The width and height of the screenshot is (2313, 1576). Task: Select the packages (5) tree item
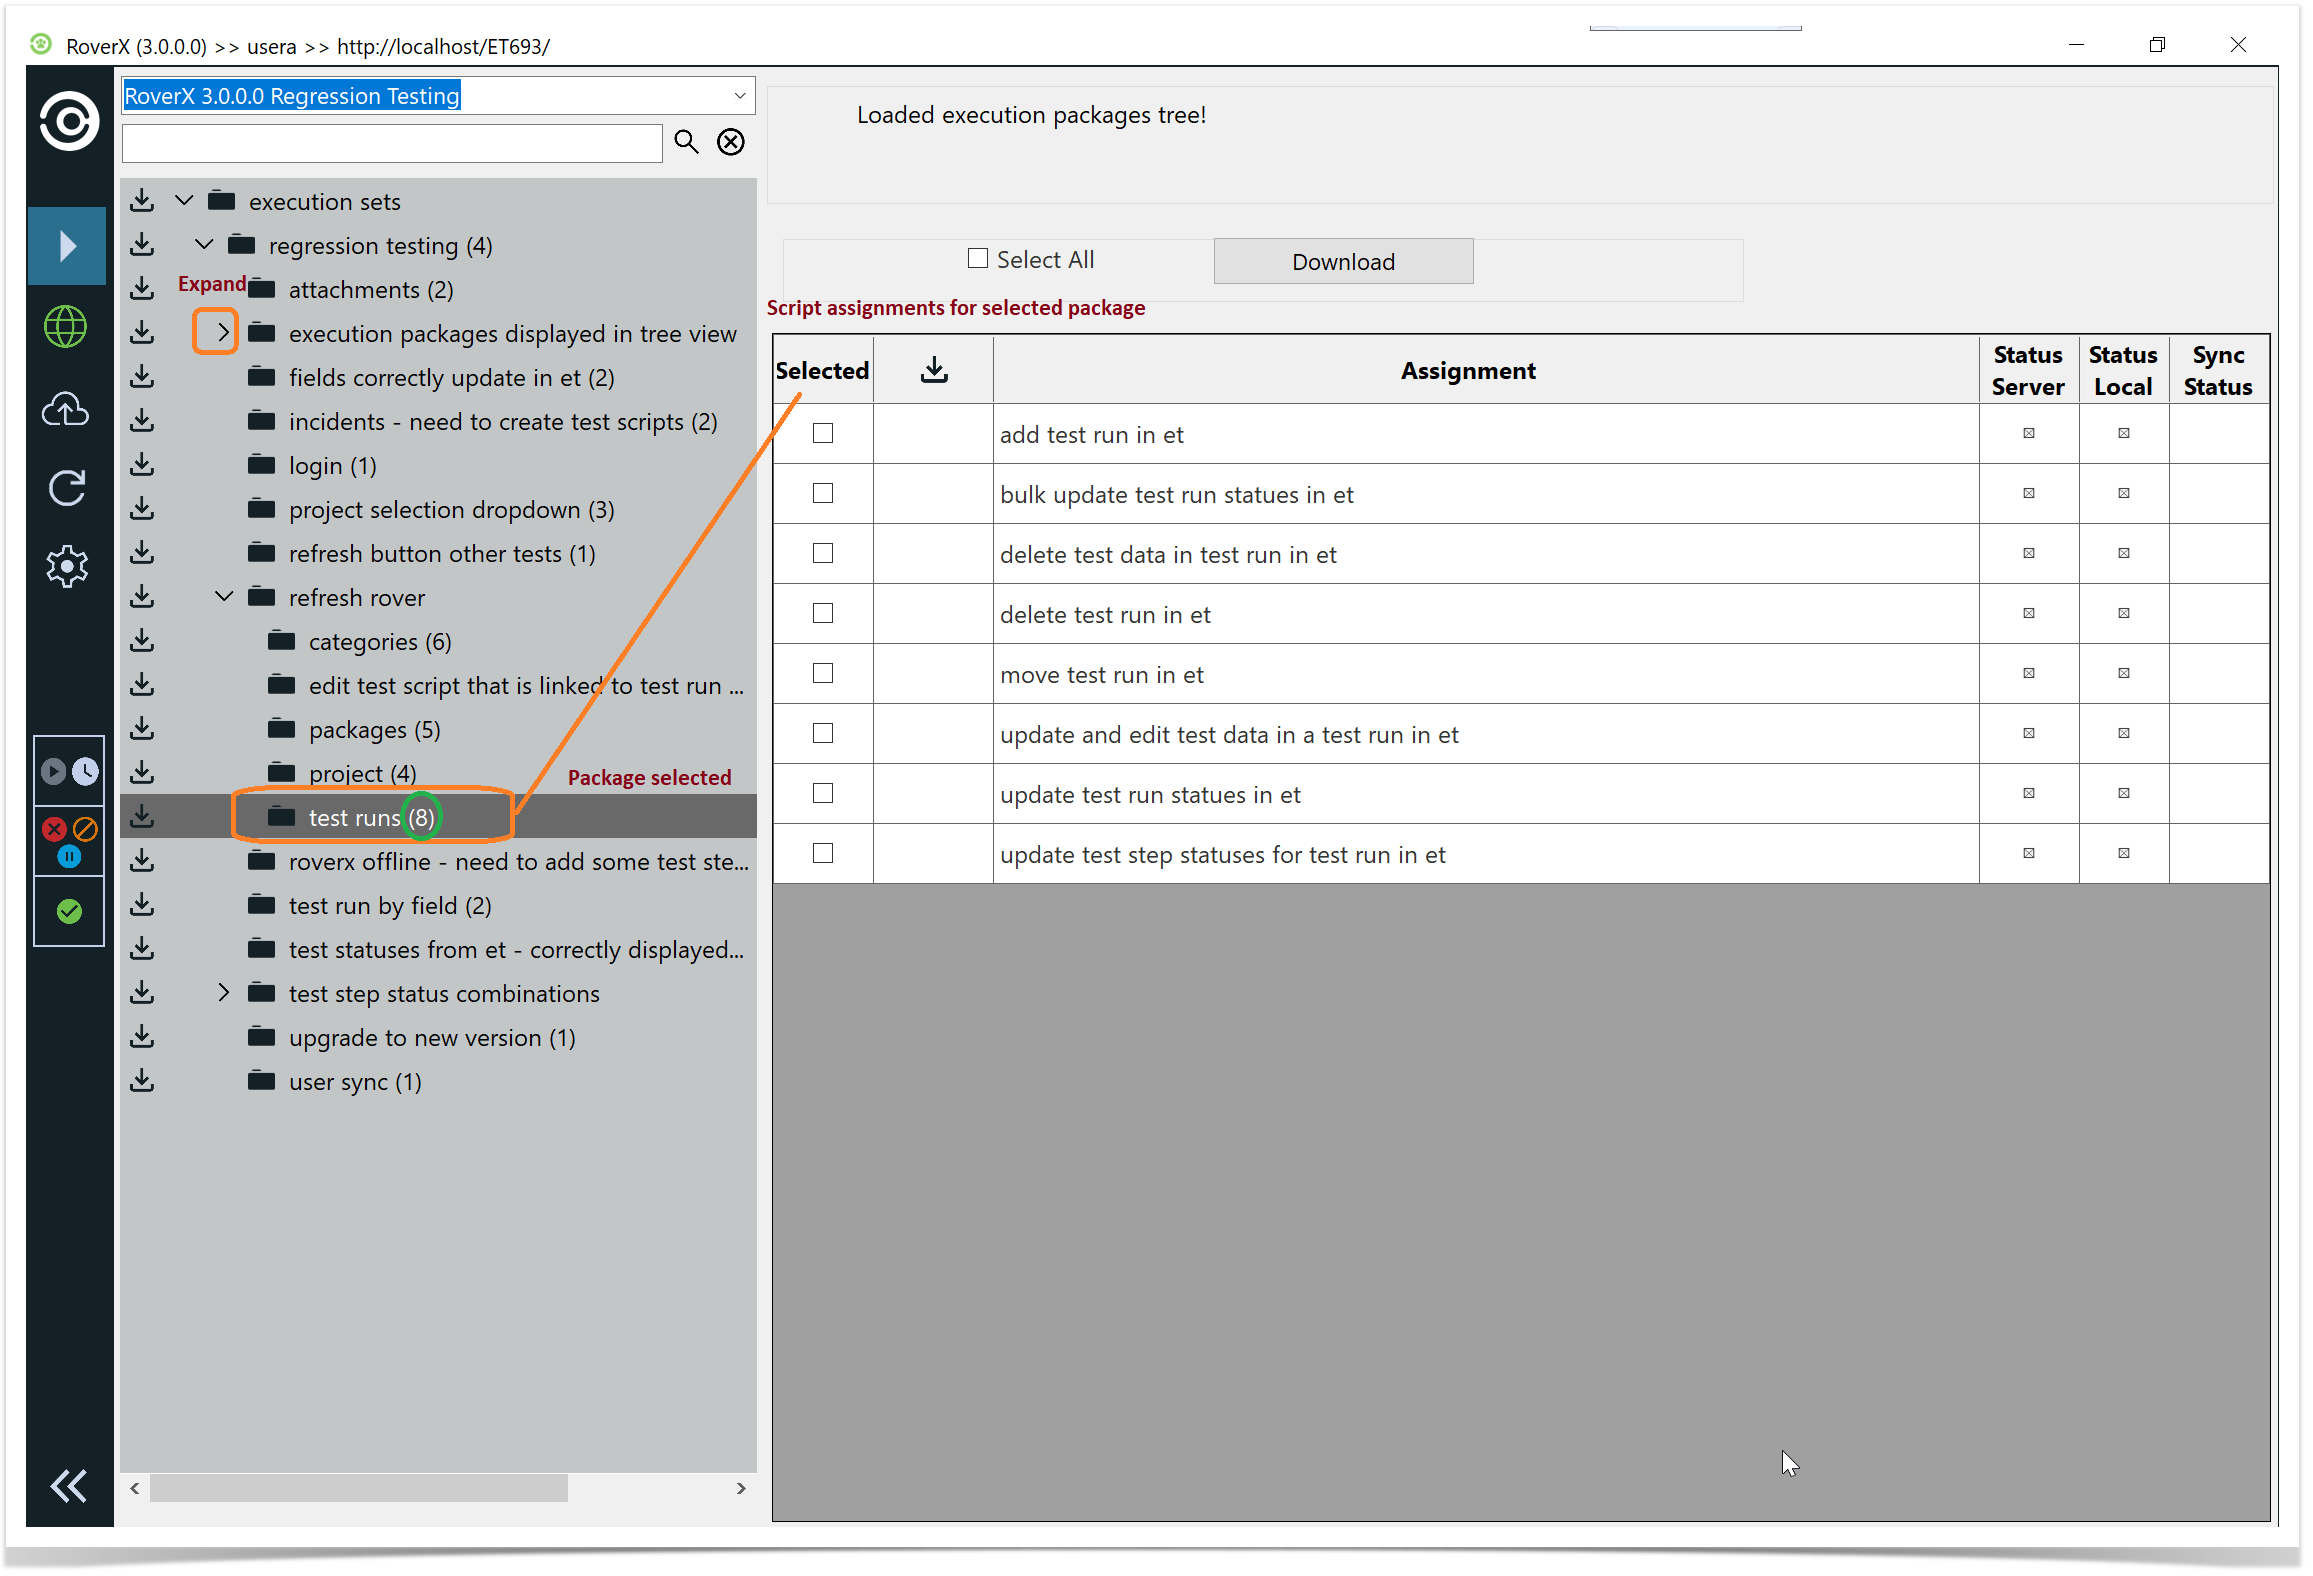[x=374, y=730]
